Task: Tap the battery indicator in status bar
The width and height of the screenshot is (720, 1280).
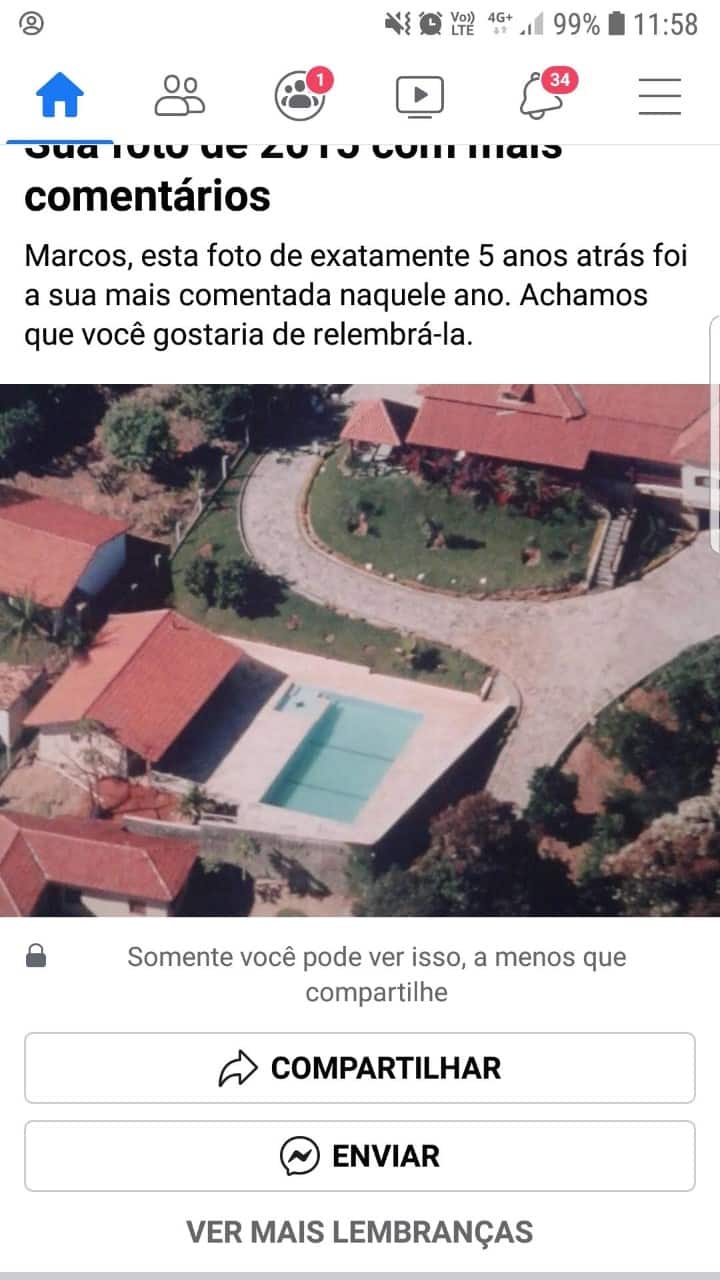Action: (x=617, y=23)
